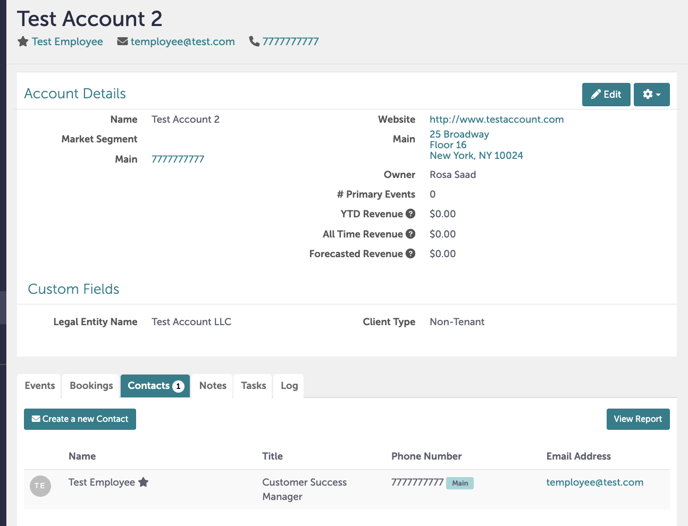Click the envelope icon in the header
Screen dimensions: 688x526
click(122, 42)
